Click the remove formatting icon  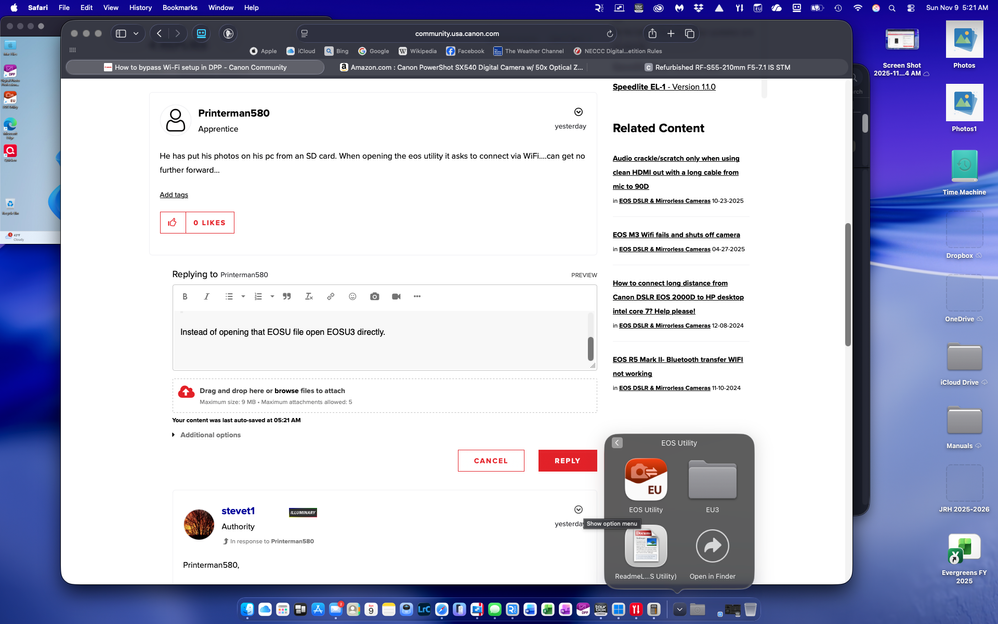[309, 297]
